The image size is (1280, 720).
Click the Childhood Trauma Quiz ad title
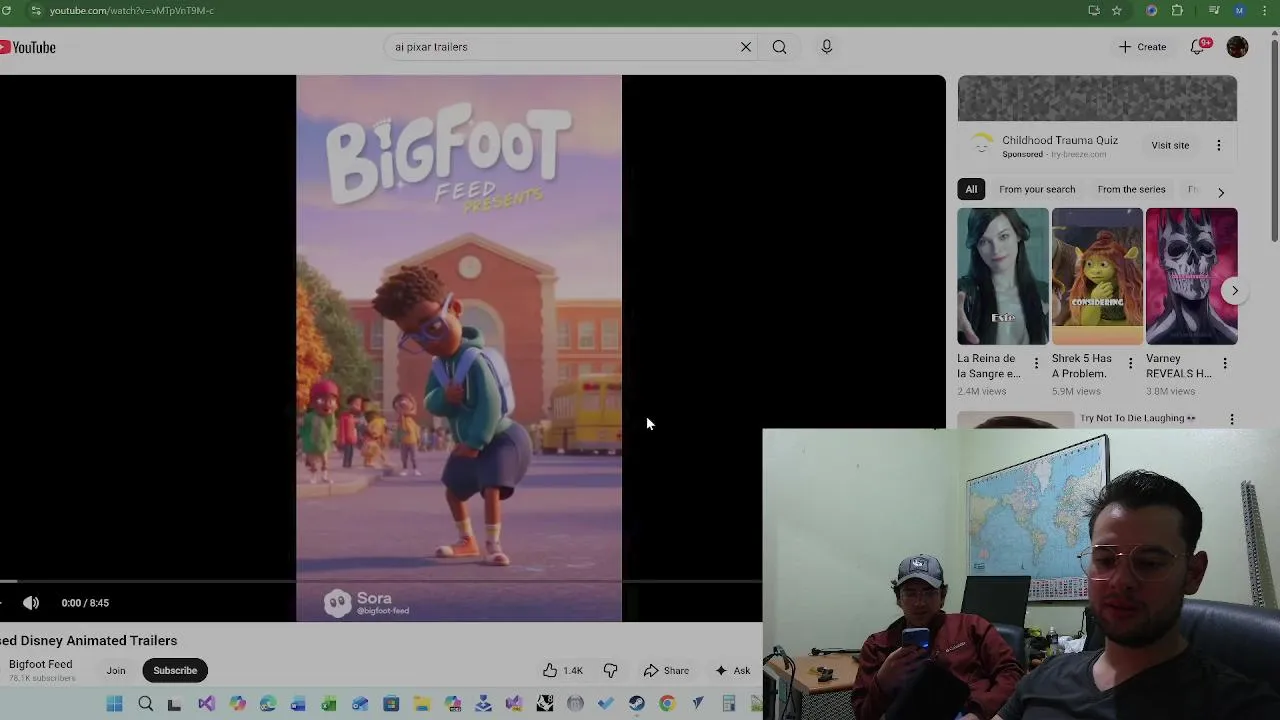[1060, 140]
